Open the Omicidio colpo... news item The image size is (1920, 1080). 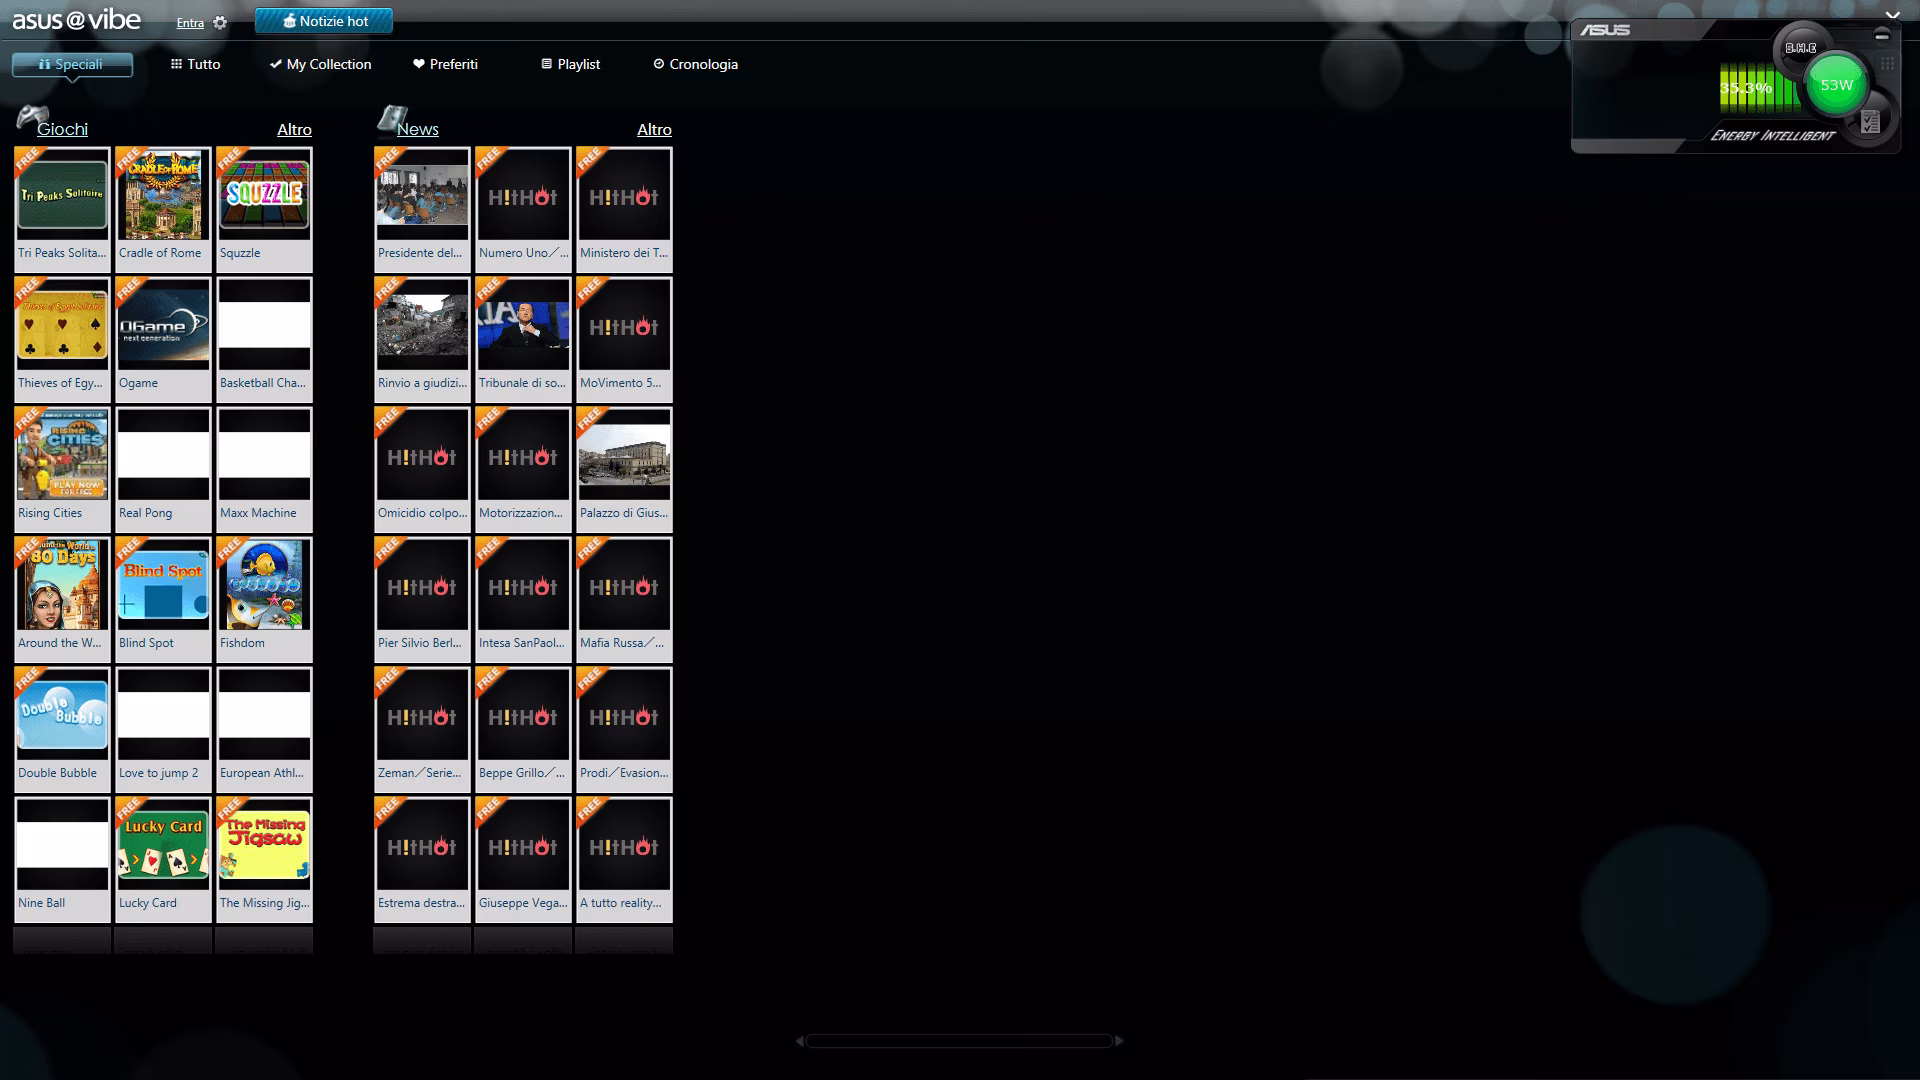click(422, 470)
